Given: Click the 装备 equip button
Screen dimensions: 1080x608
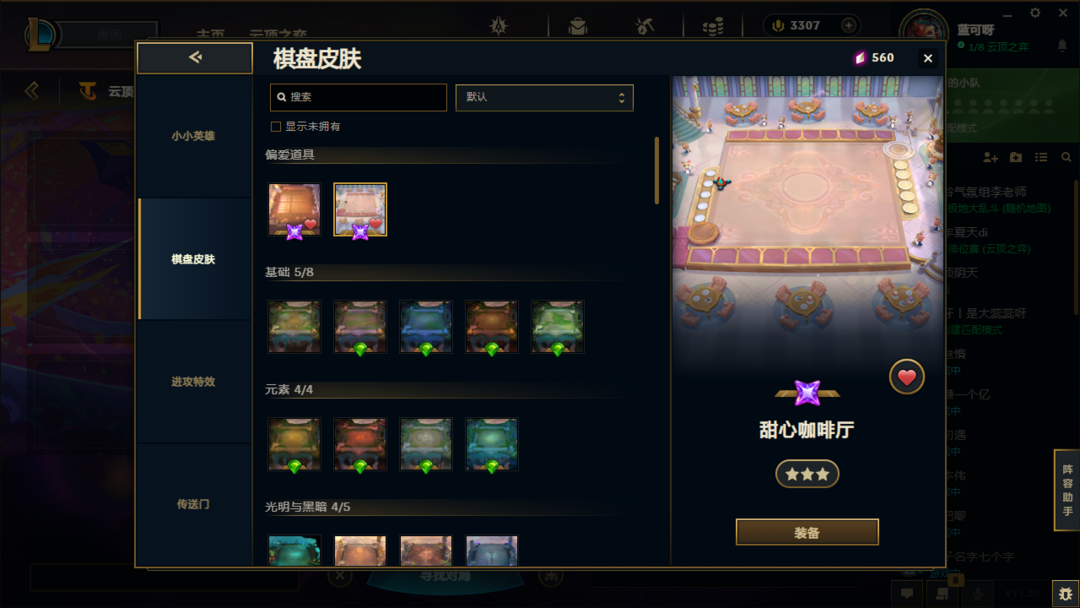Looking at the screenshot, I should (807, 532).
